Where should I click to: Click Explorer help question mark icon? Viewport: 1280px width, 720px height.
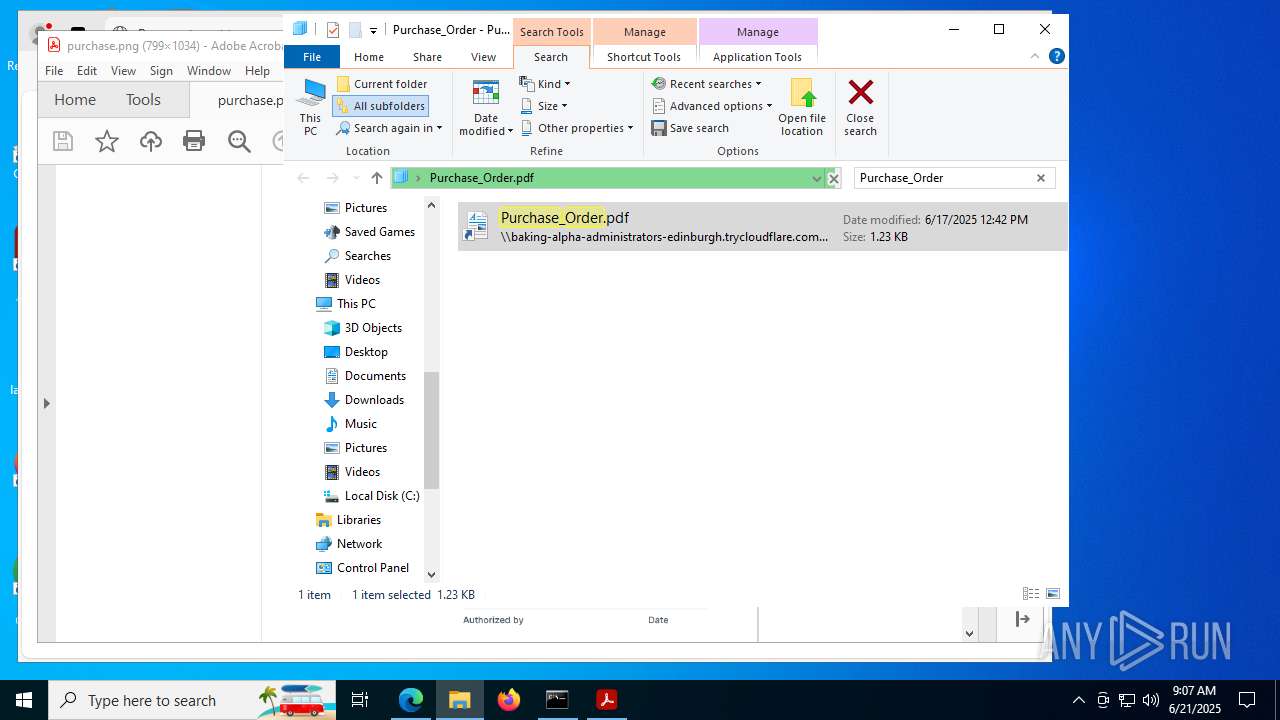[1056, 56]
